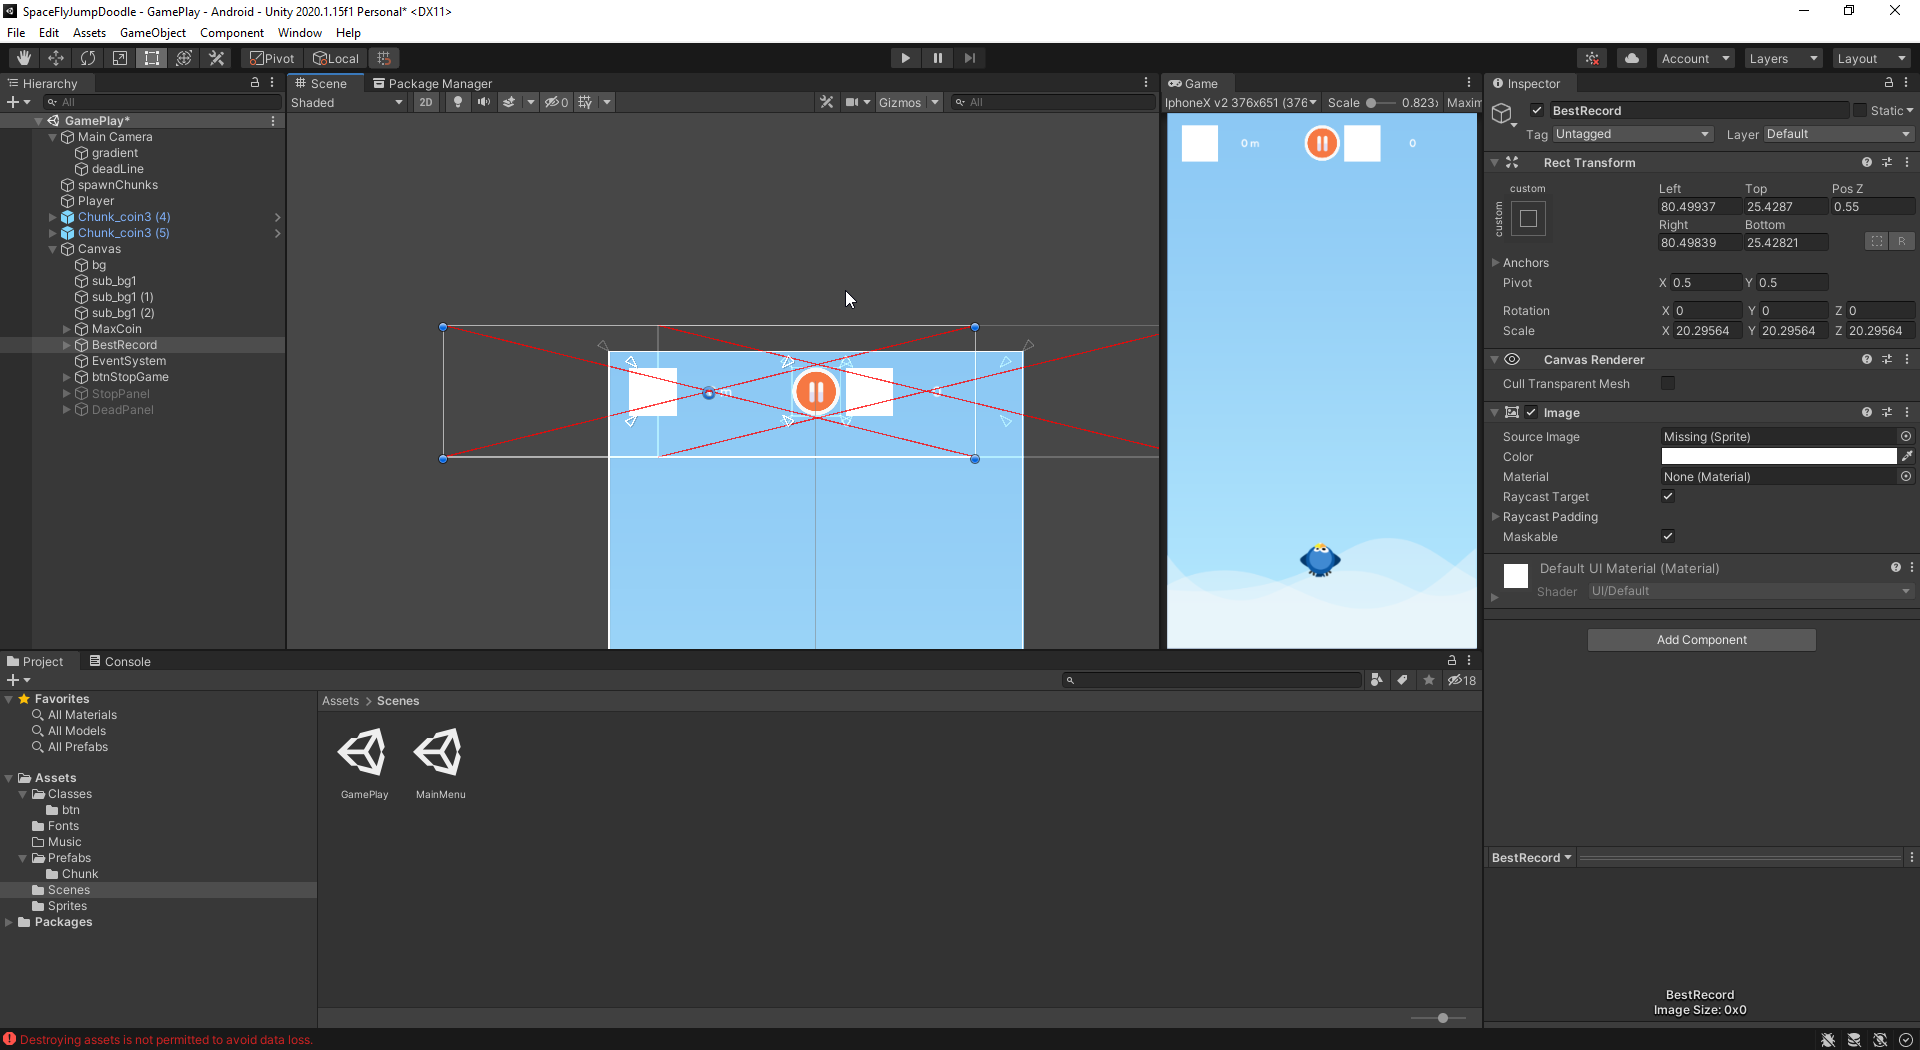Enable Cull Transparent Mesh checkbox
Viewport: 1920px width, 1050px height.
[1668, 383]
